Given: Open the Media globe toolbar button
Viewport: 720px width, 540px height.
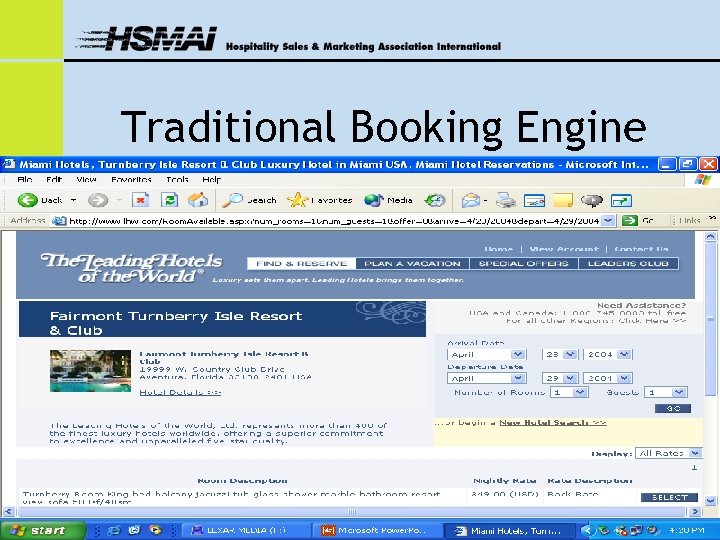Looking at the screenshot, I should click(x=388, y=200).
